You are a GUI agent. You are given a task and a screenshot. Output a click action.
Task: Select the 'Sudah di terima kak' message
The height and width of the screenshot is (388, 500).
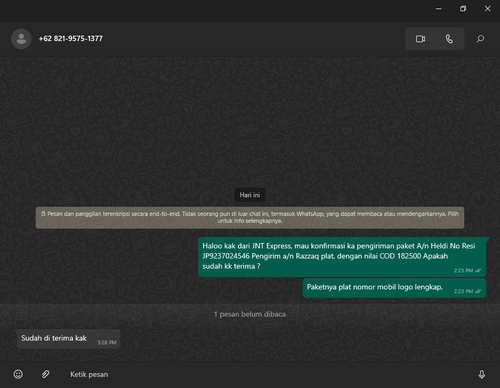pyautogui.click(x=68, y=339)
